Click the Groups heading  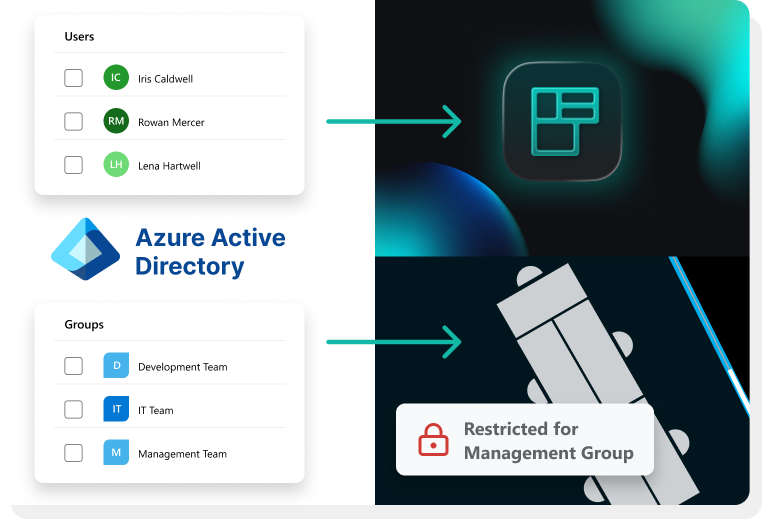click(84, 325)
